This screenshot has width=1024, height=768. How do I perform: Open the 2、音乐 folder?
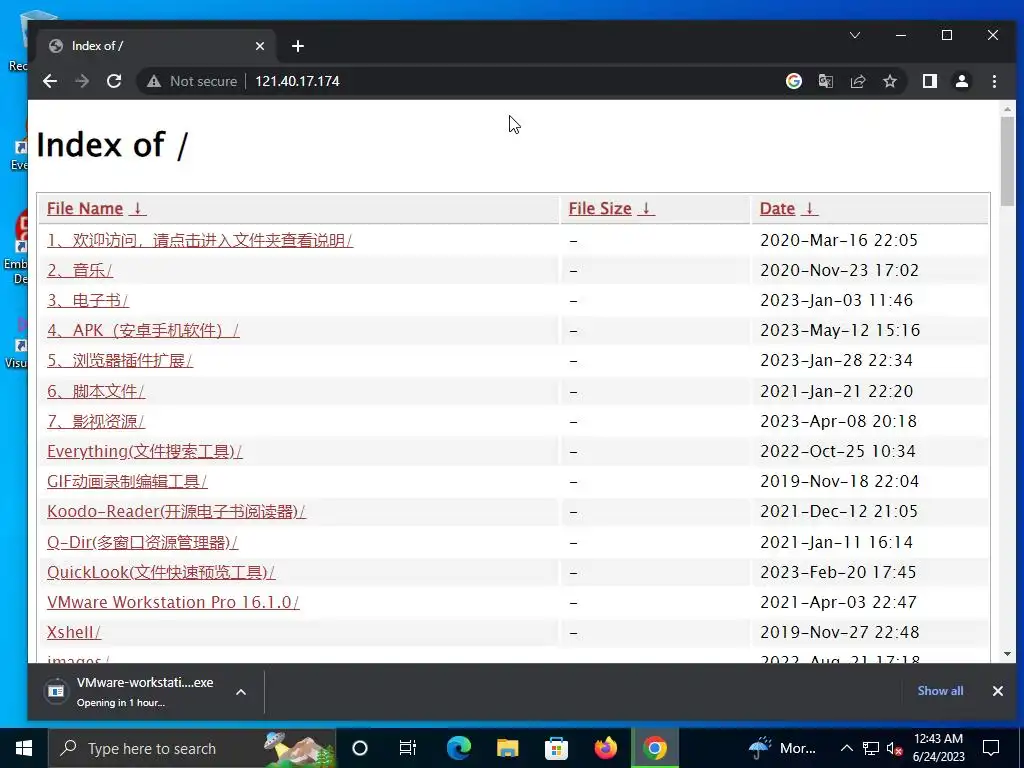tap(80, 270)
